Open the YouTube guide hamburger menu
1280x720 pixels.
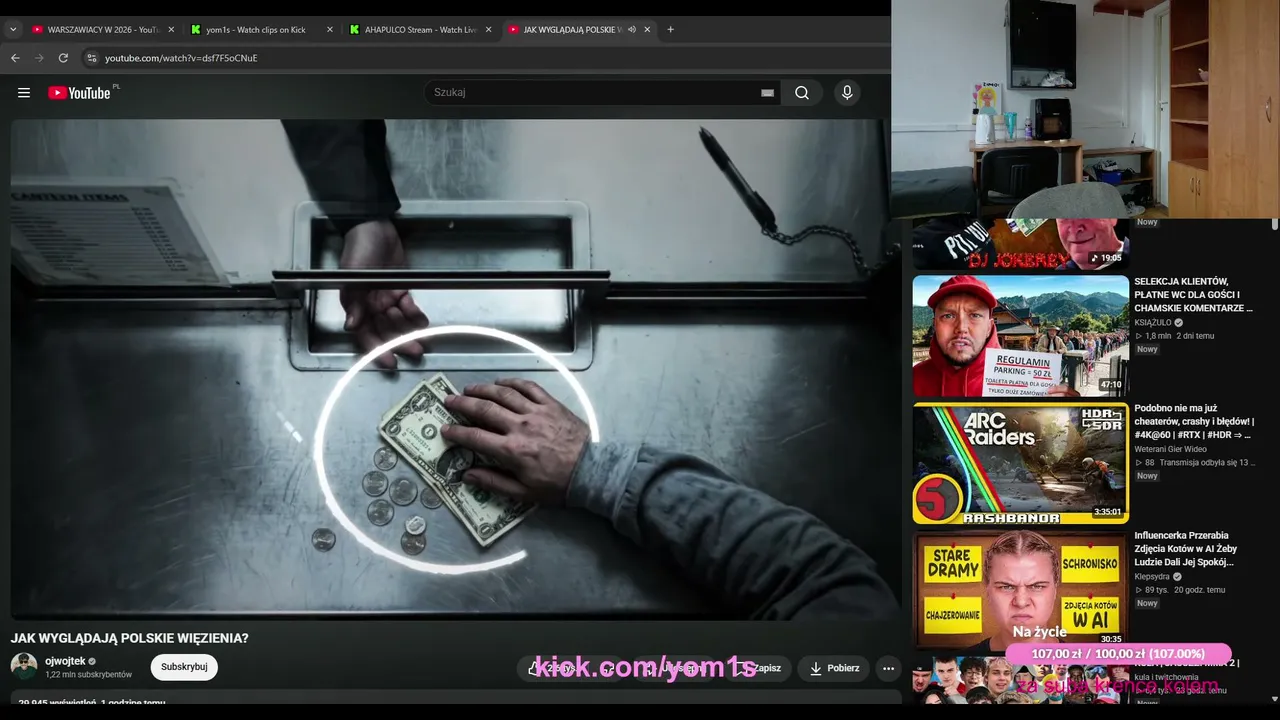(x=24, y=93)
